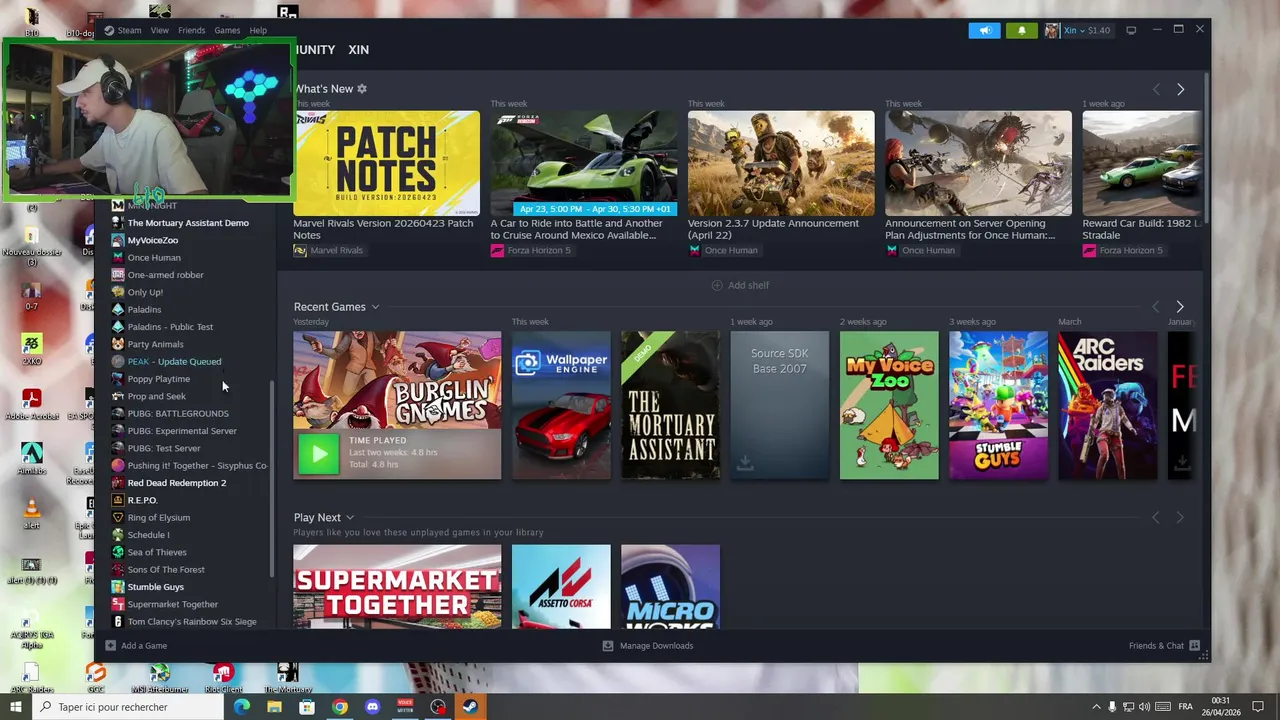
Task: Select PUBG: Experimental Server entry
Action: coord(180,431)
